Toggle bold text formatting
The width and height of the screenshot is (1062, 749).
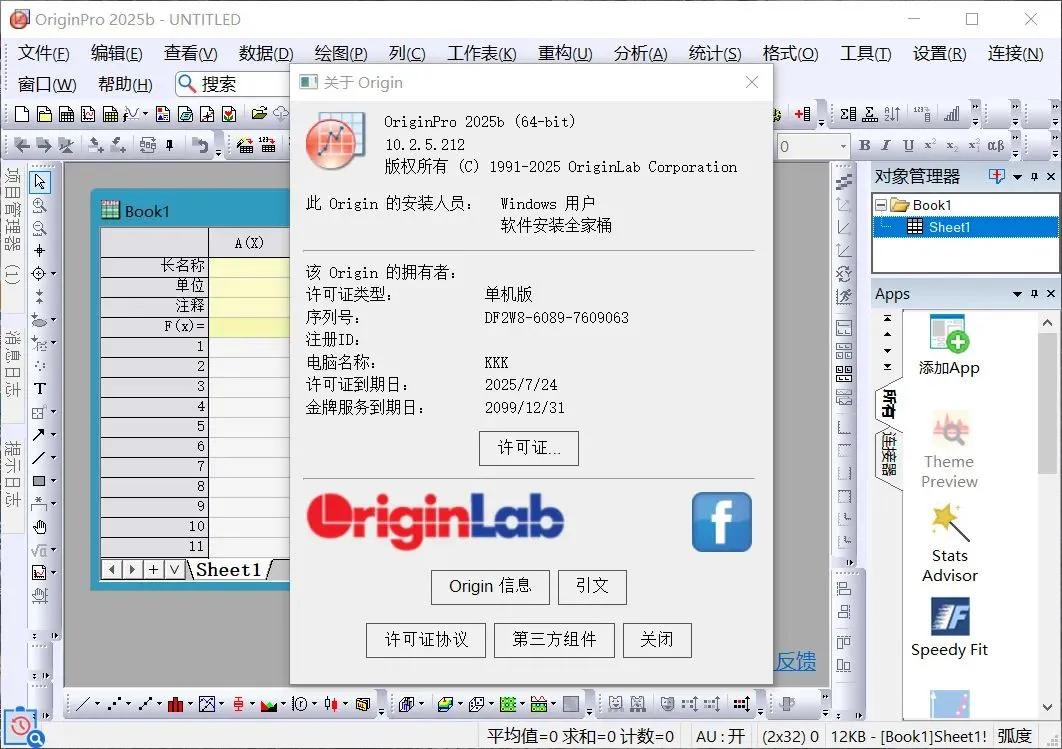pyautogui.click(x=865, y=145)
